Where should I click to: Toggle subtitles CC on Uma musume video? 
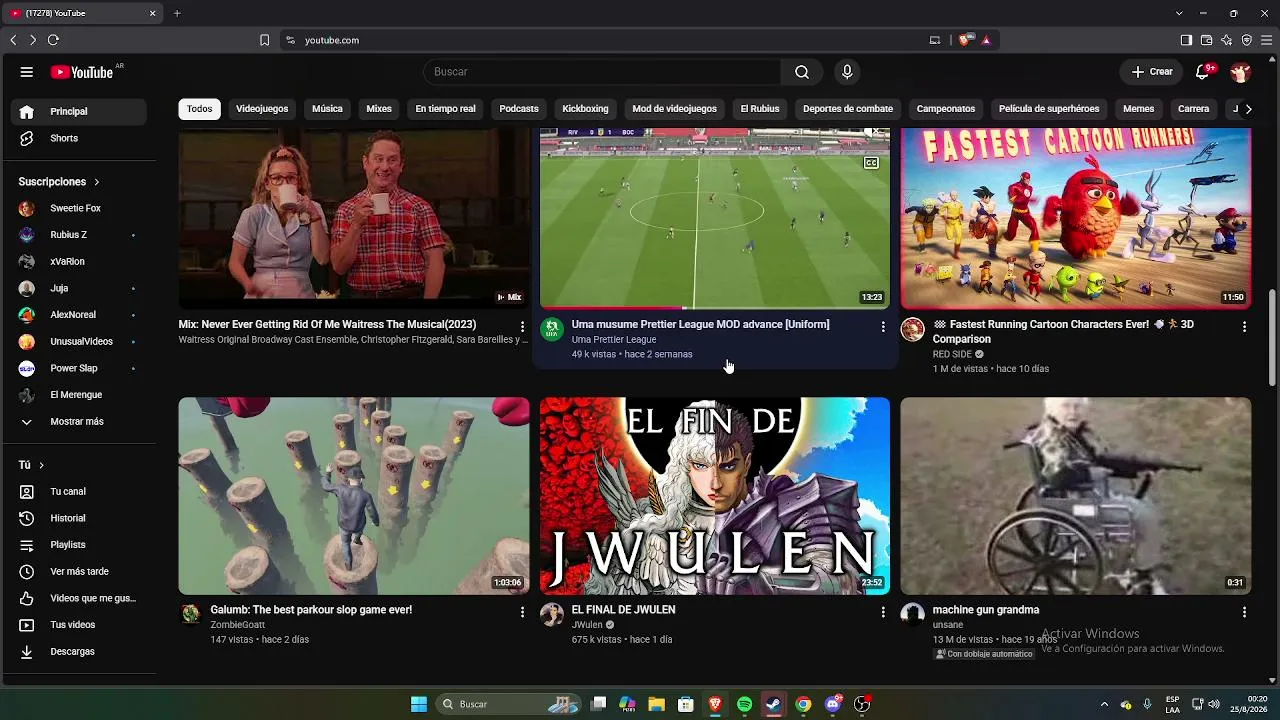coord(871,163)
